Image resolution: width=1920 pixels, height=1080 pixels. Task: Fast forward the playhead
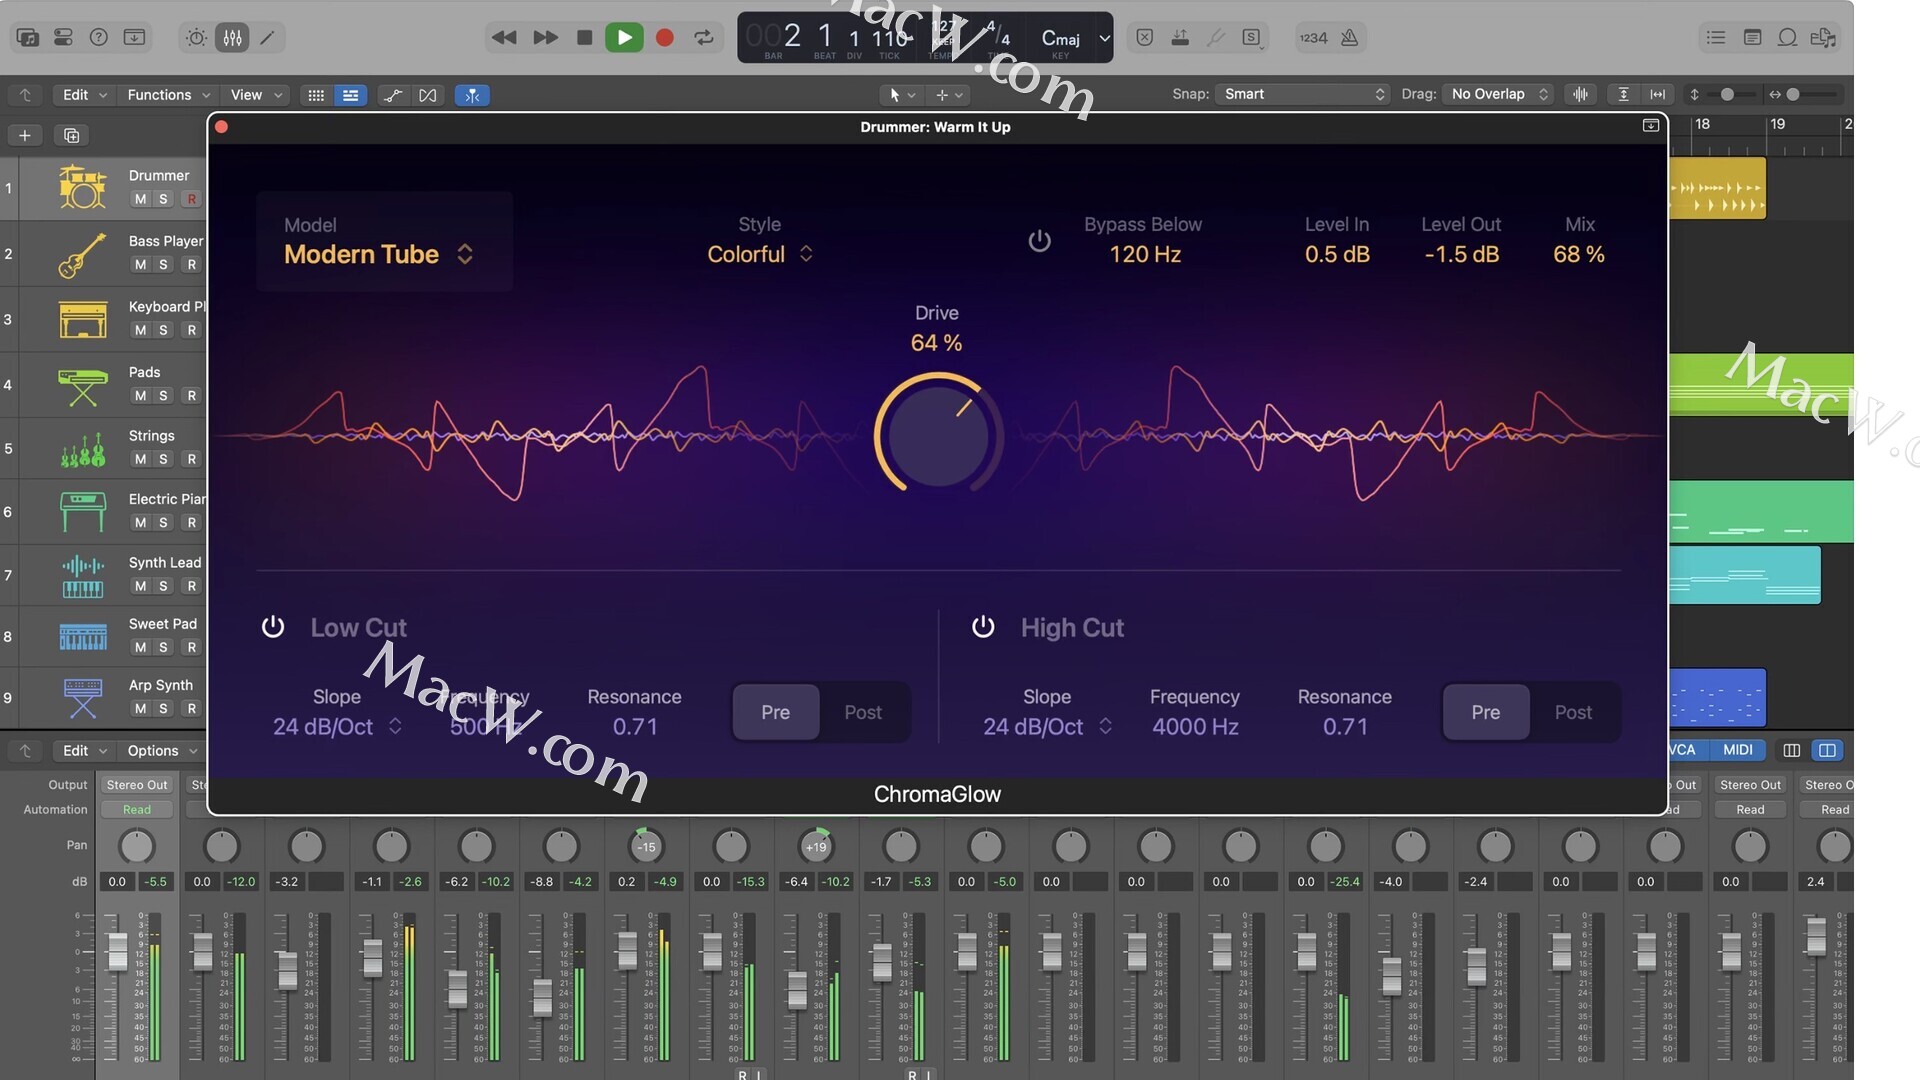[545, 37]
